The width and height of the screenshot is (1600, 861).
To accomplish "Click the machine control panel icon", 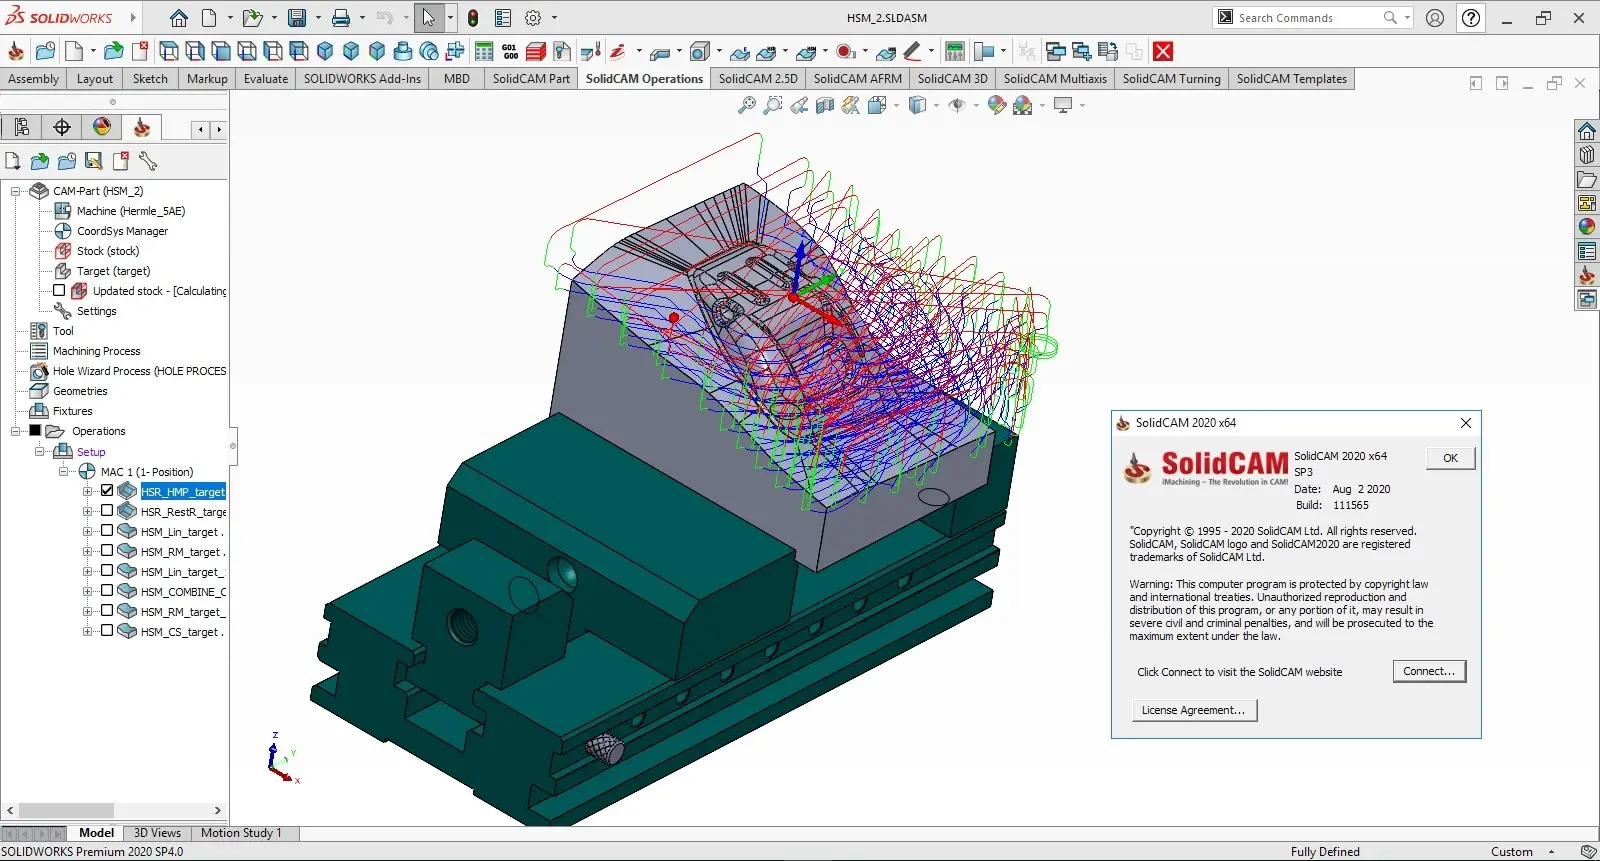I will (955, 51).
